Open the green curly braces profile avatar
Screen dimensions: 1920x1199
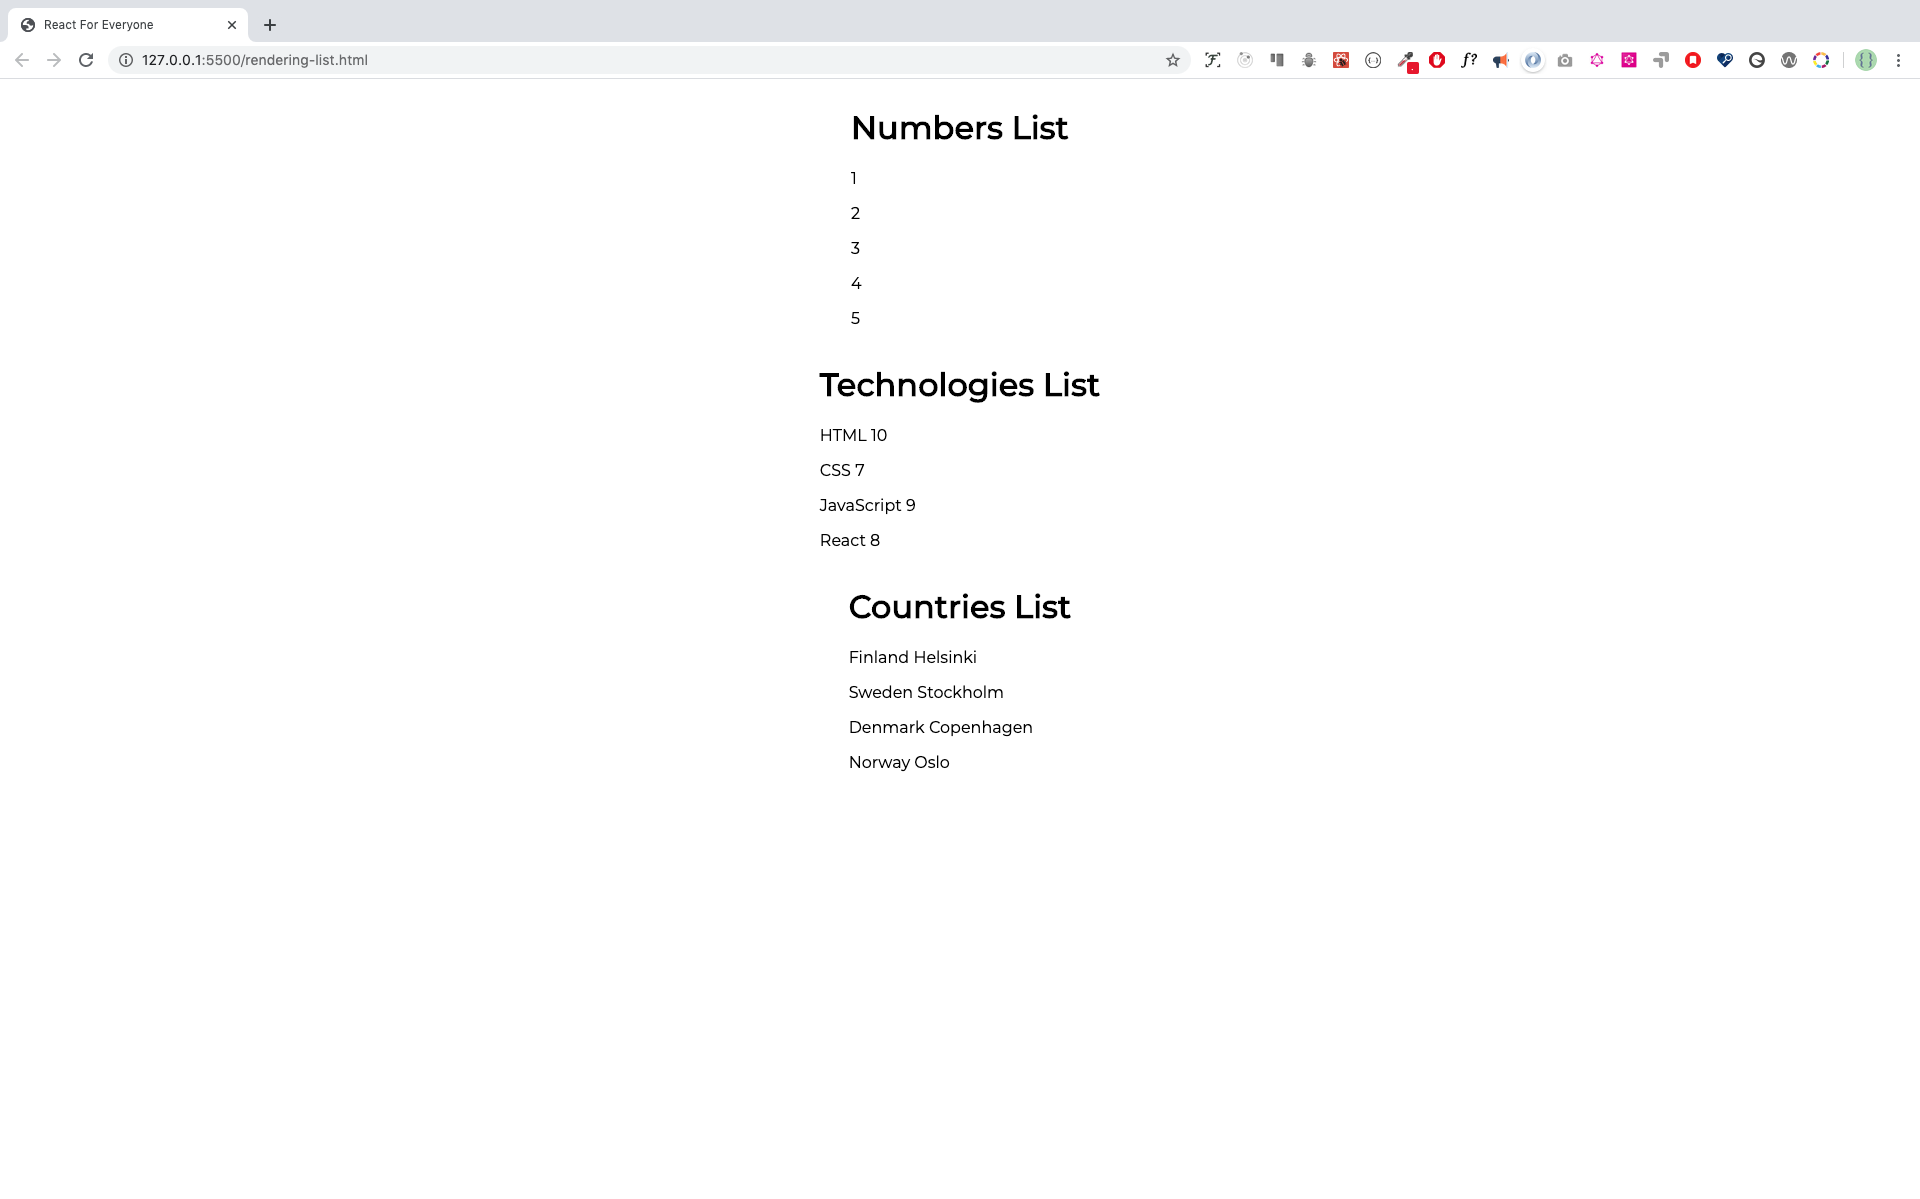point(1866,60)
